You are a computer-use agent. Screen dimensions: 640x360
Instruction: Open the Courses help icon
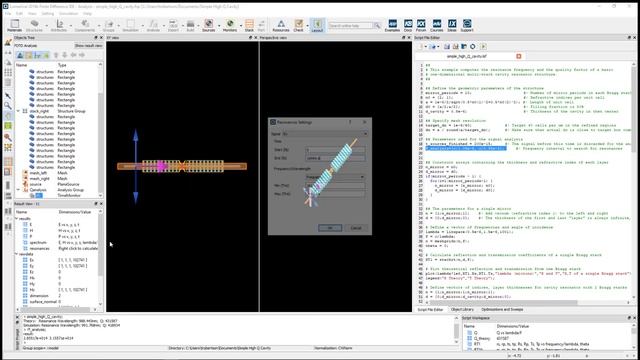pyautogui.click(x=436, y=25)
